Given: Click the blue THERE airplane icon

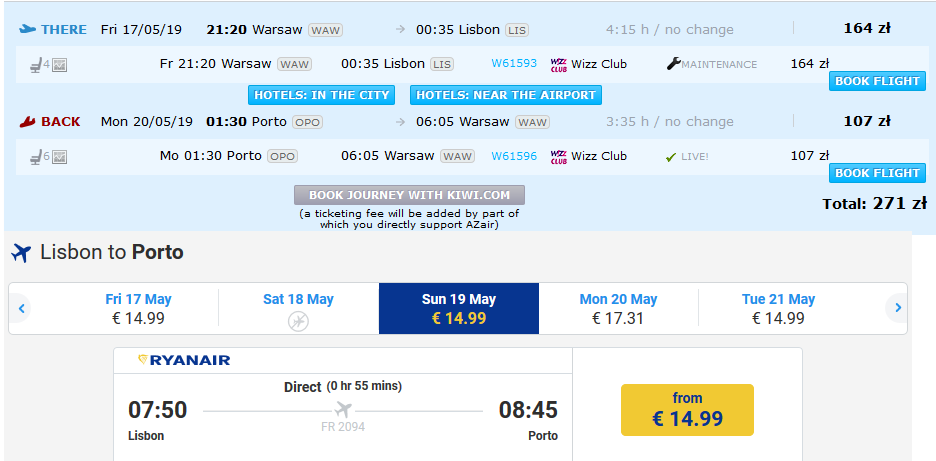Looking at the screenshot, I should point(27,29).
